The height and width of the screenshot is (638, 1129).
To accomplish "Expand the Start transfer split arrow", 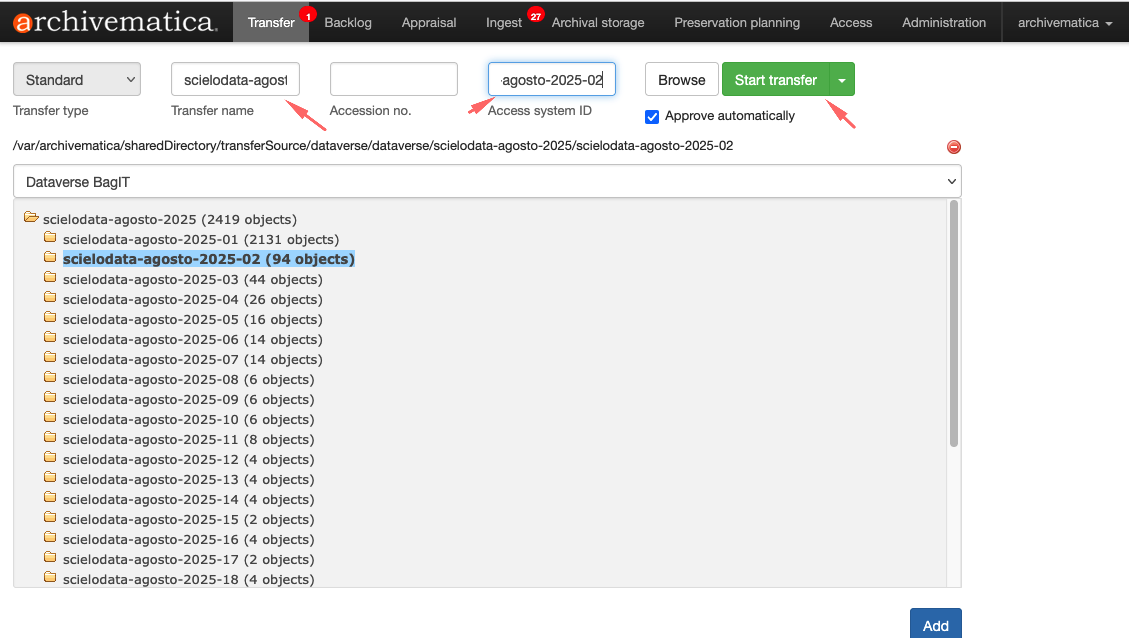I will pyautogui.click(x=842, y=80).
